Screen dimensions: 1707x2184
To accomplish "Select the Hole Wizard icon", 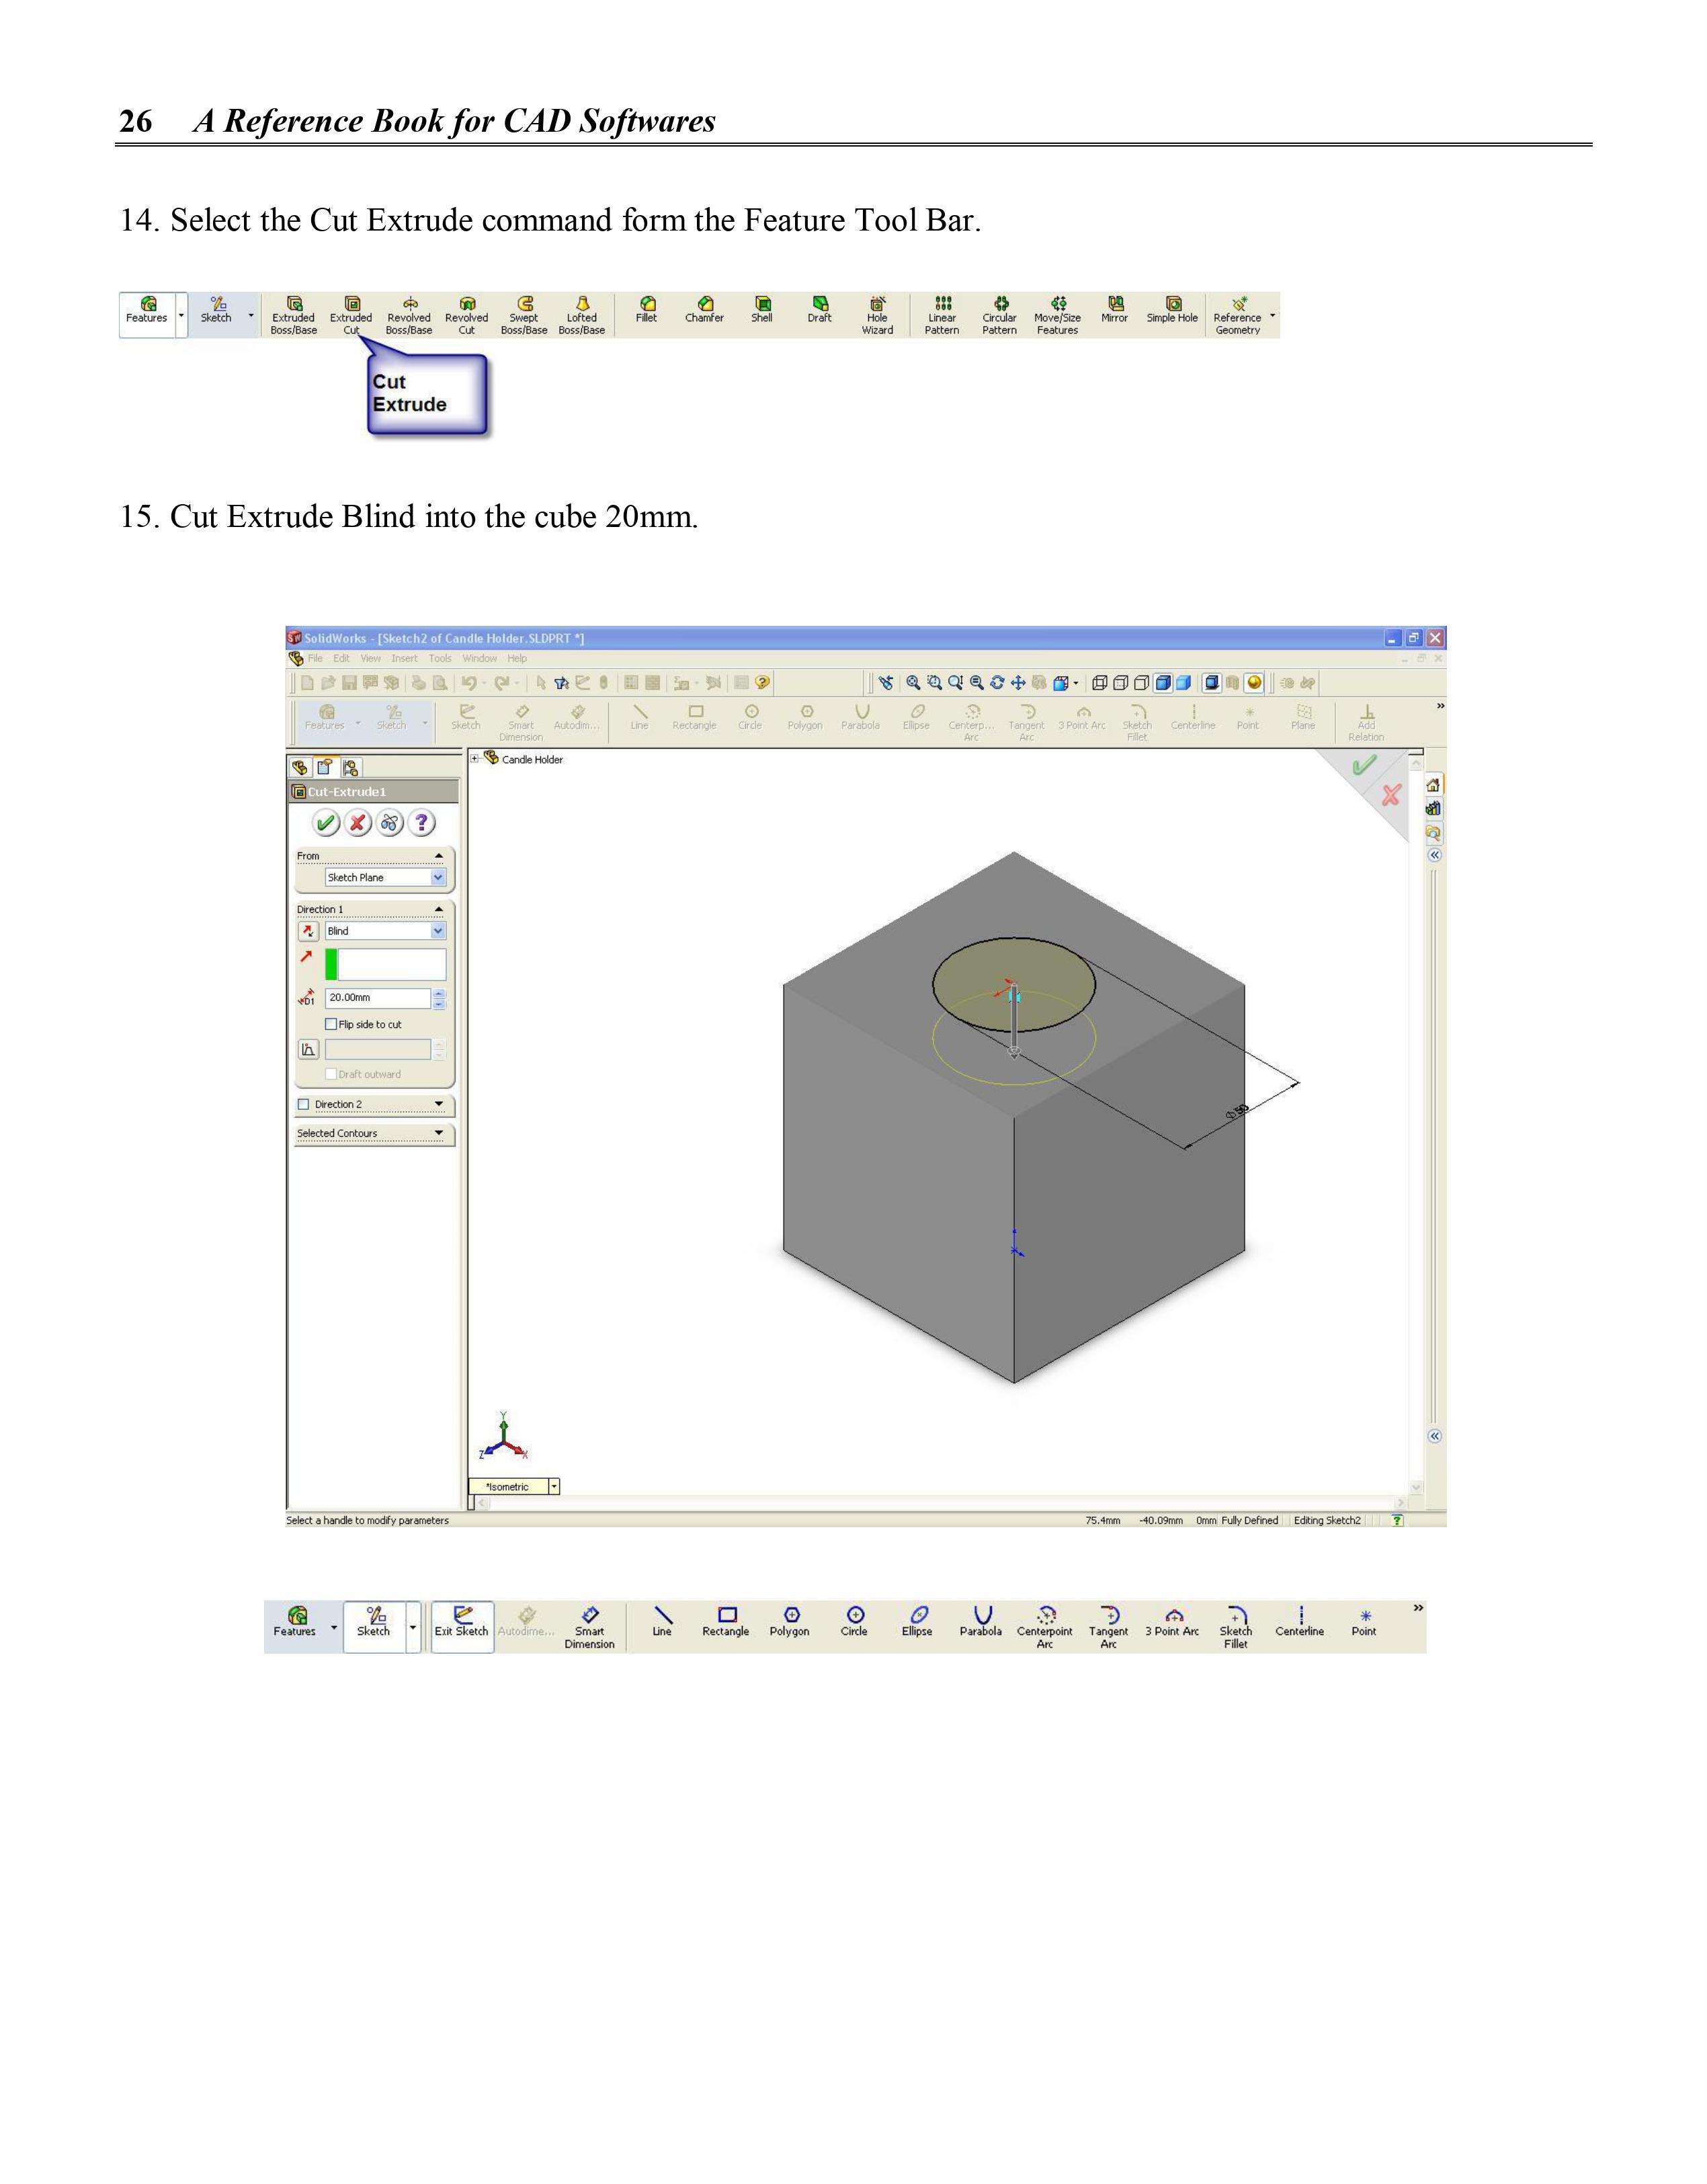I will [877, 305].
